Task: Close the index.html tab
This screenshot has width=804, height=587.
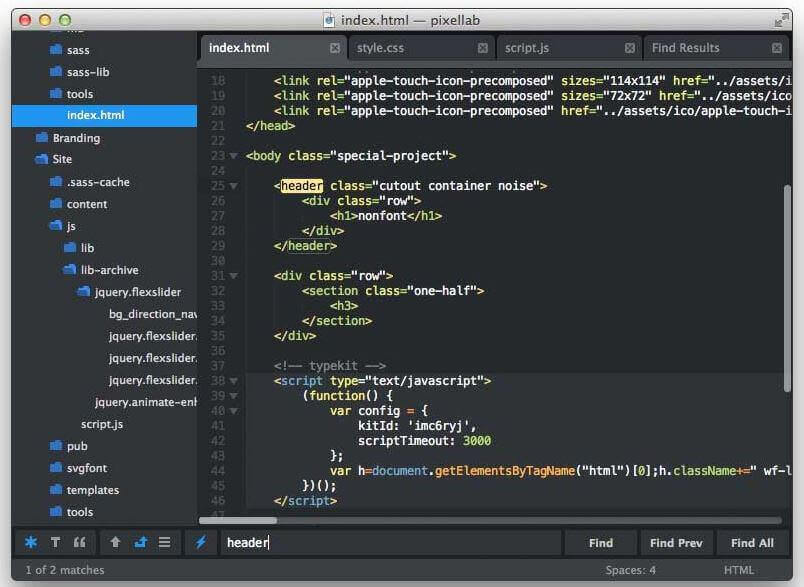Action: [x=335, y=48]
